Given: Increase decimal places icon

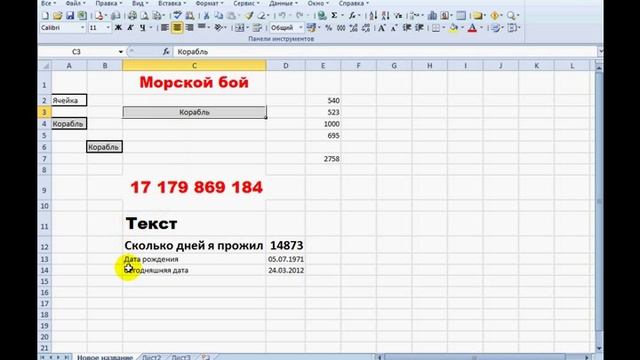Looking at the screenshot, I should pyautogui.click(x=353, y=28).
